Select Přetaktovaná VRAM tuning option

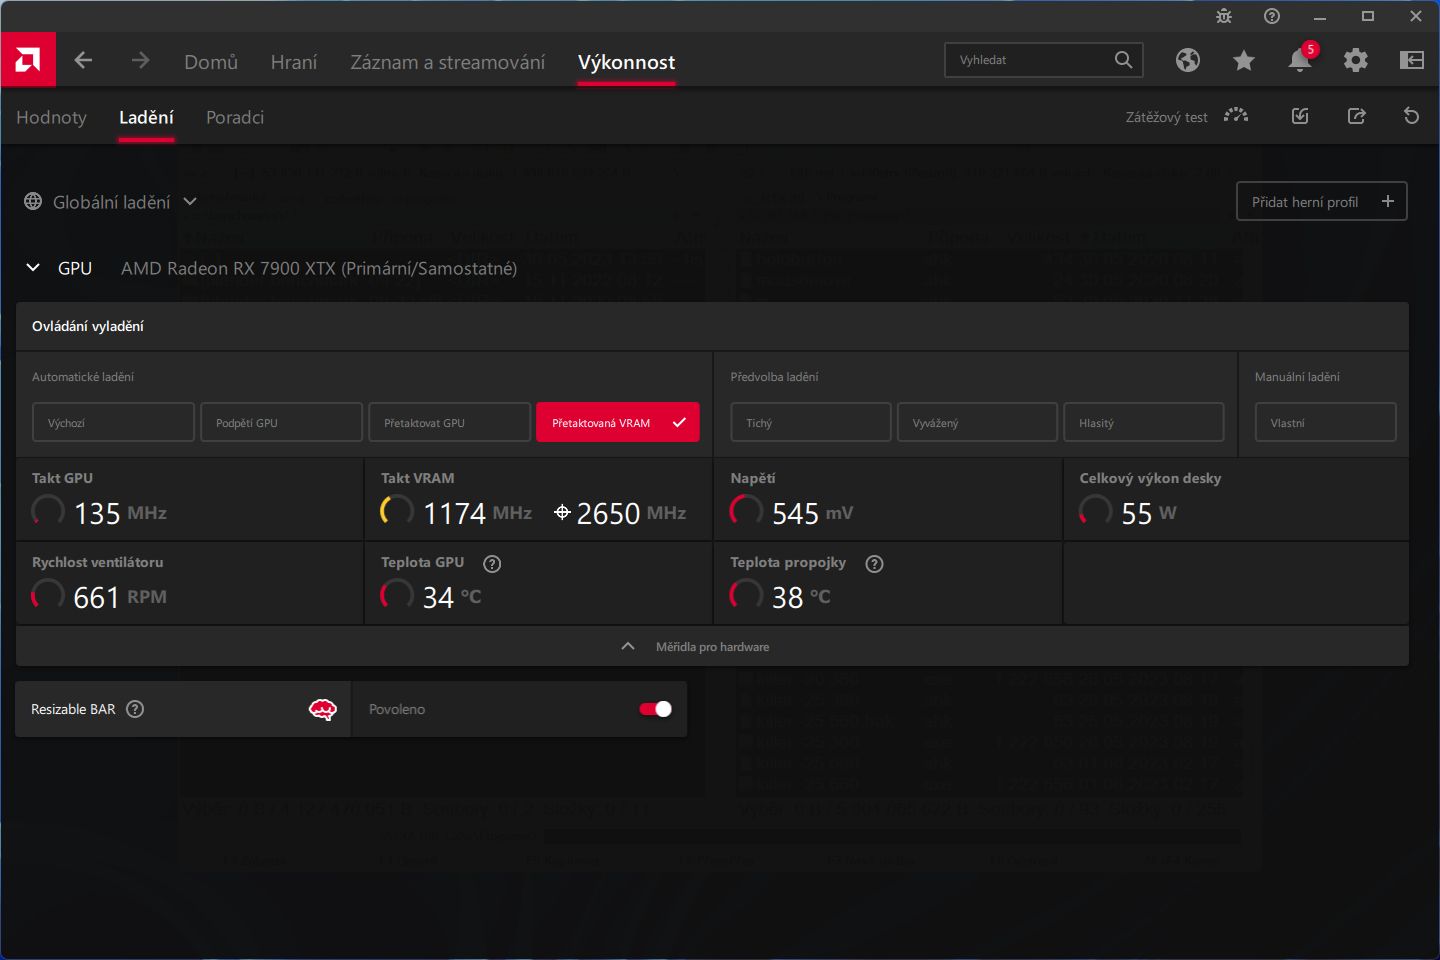[x=618, y=422]
